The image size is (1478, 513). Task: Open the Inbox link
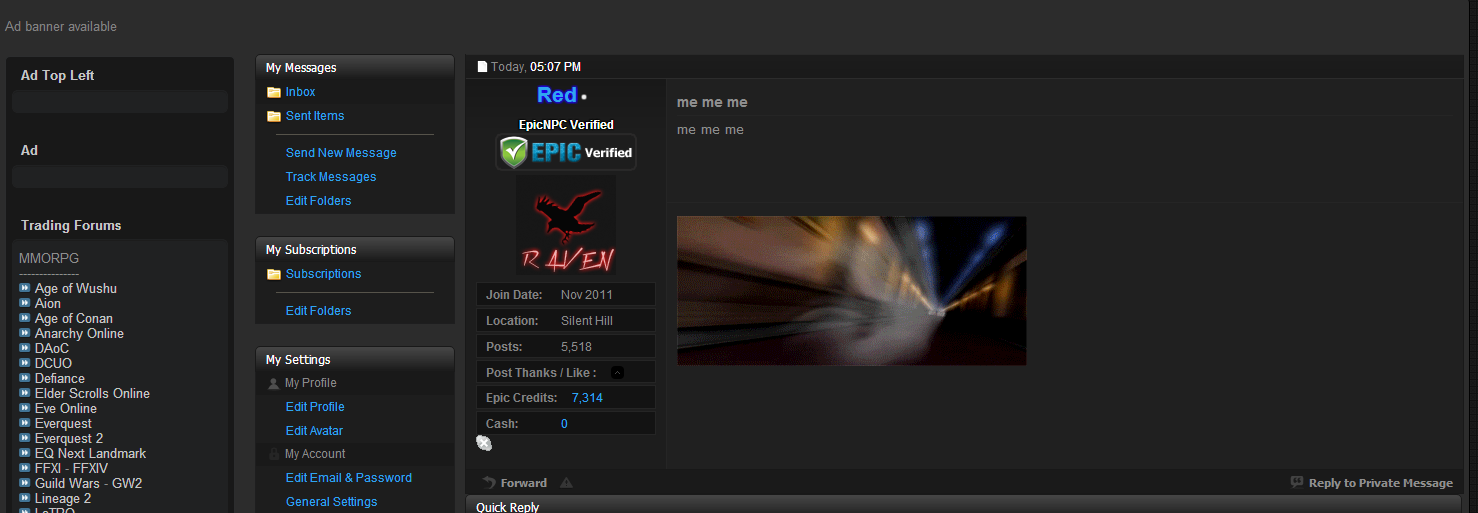pyautogui.click(x=300, y=92)
